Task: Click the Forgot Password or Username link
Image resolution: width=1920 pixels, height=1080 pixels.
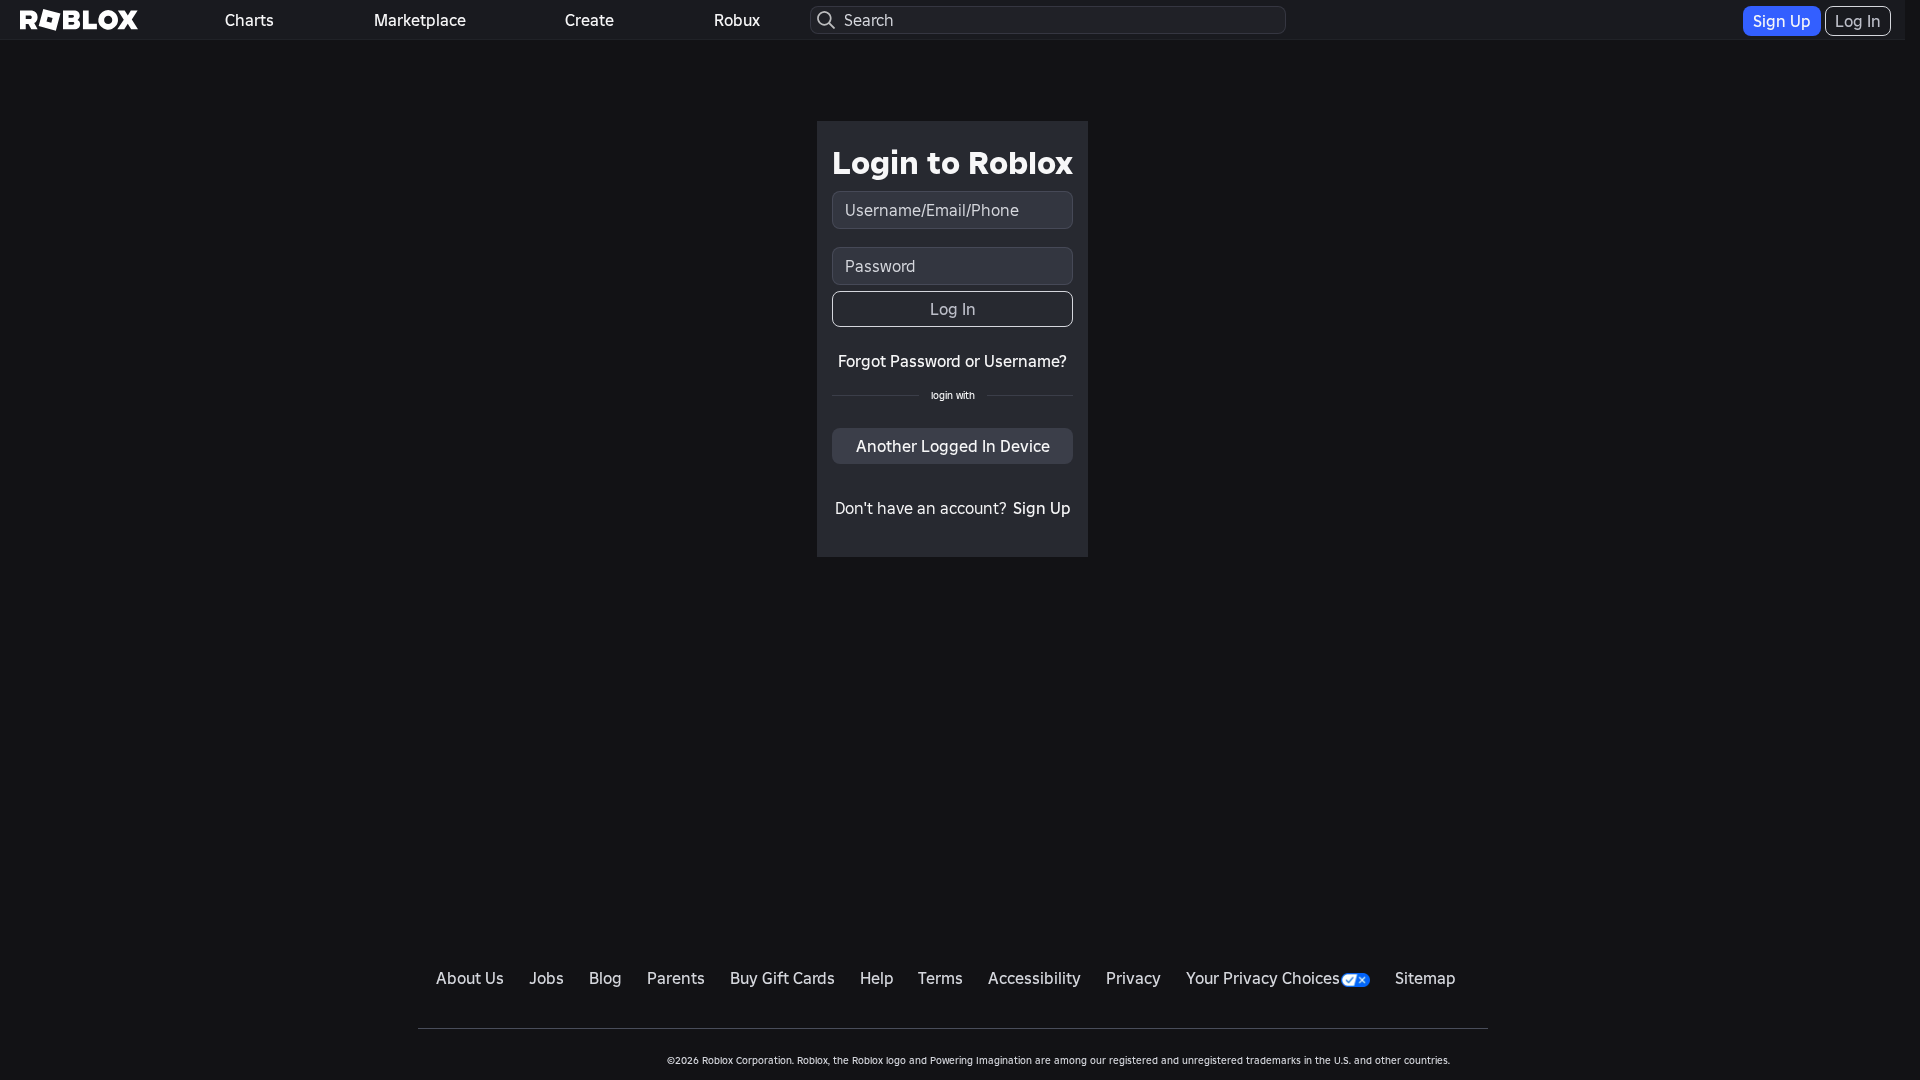Action: (952, 361)
